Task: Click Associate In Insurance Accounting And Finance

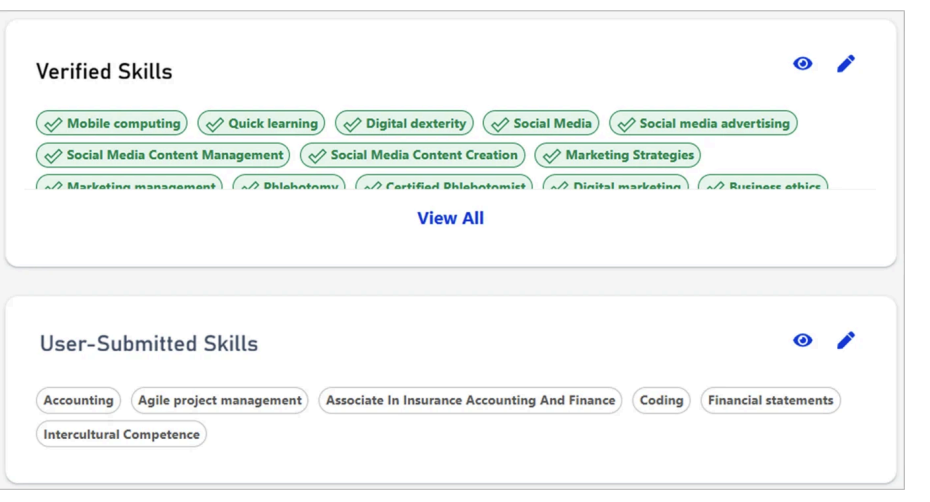Action: [470, 401]
